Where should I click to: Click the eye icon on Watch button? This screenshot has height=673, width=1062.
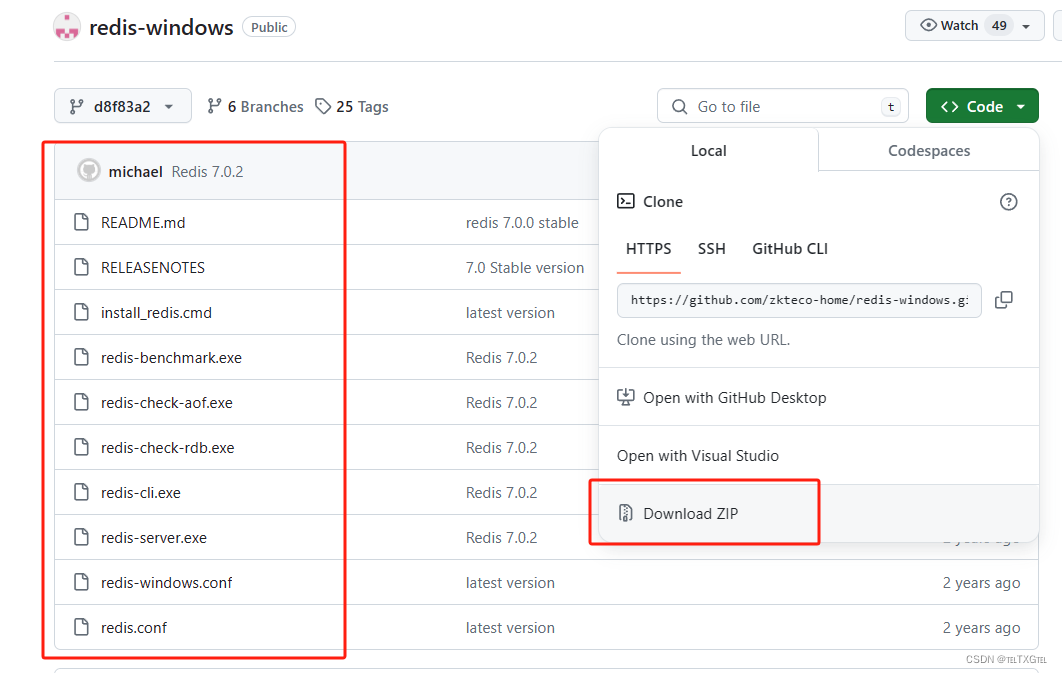(928, 25)
